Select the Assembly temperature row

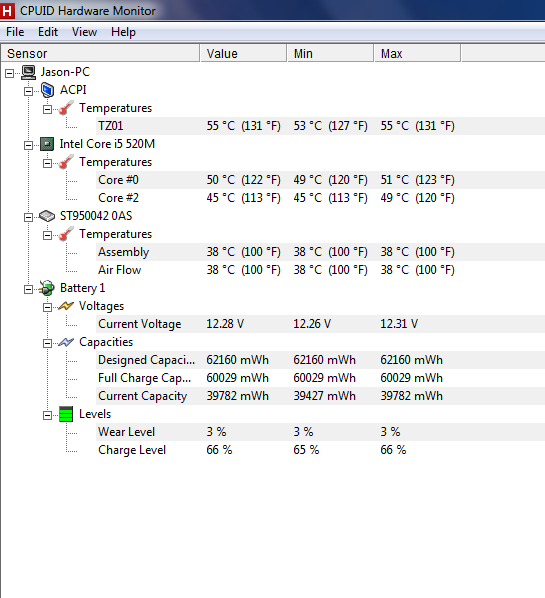tap(320, 252)
